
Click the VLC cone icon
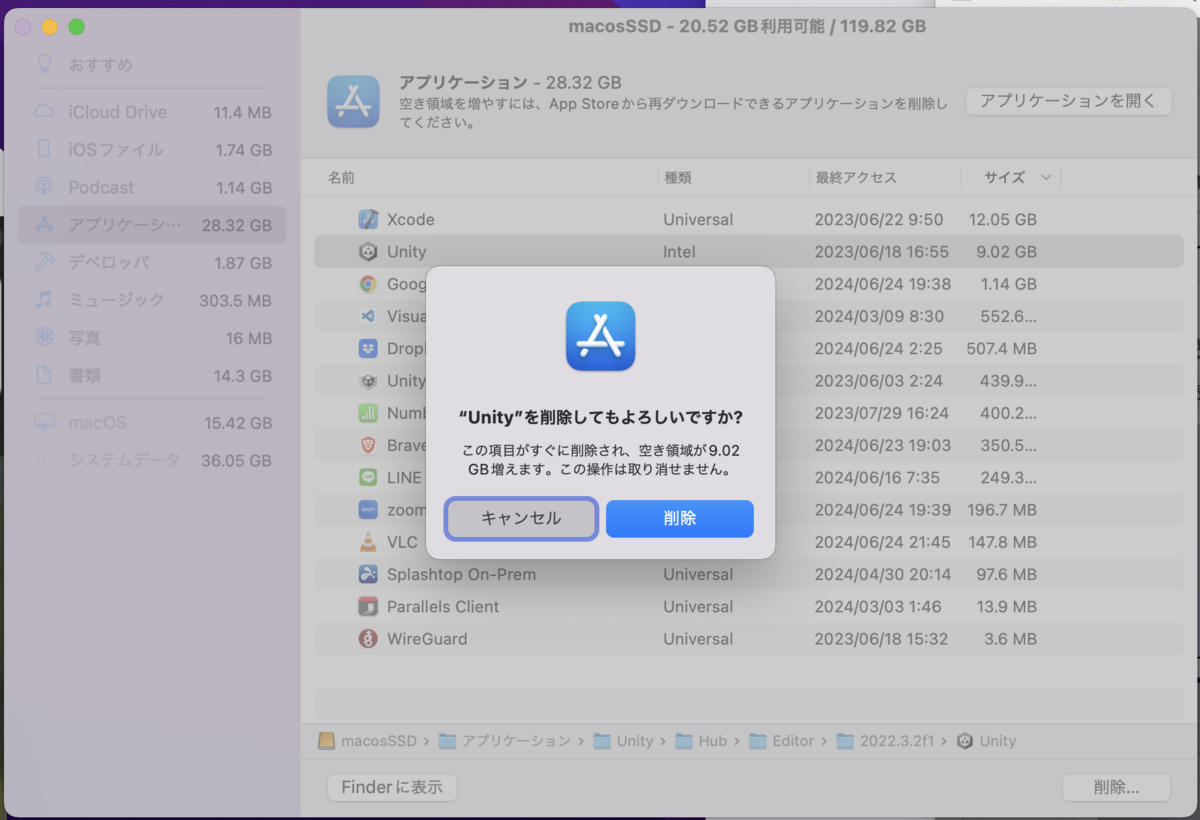pyautogui.click(x=369, y=542)
